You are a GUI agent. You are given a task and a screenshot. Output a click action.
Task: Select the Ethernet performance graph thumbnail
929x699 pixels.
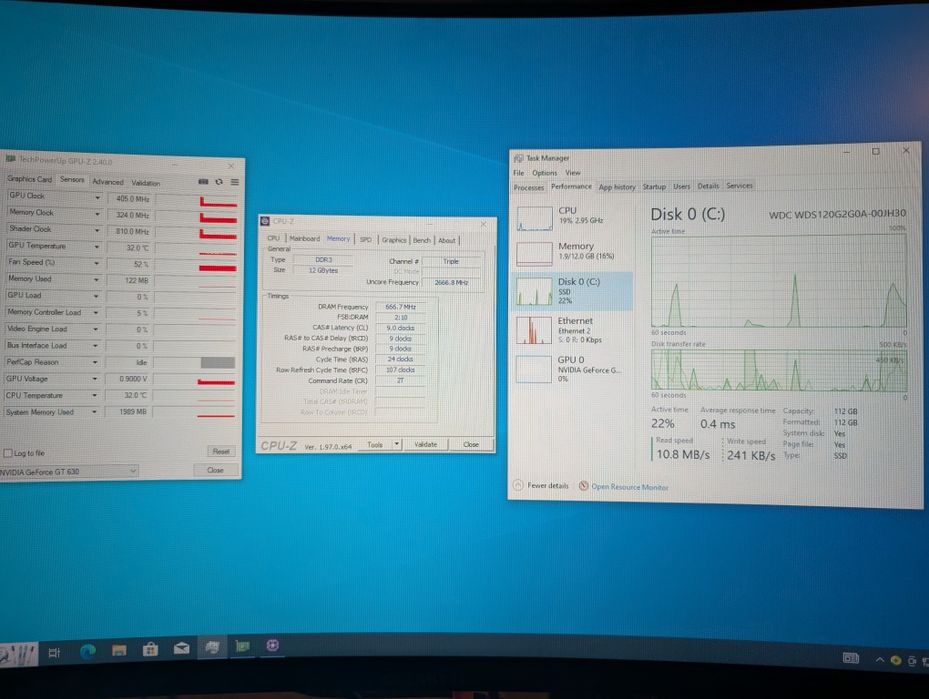coord(534,330)
